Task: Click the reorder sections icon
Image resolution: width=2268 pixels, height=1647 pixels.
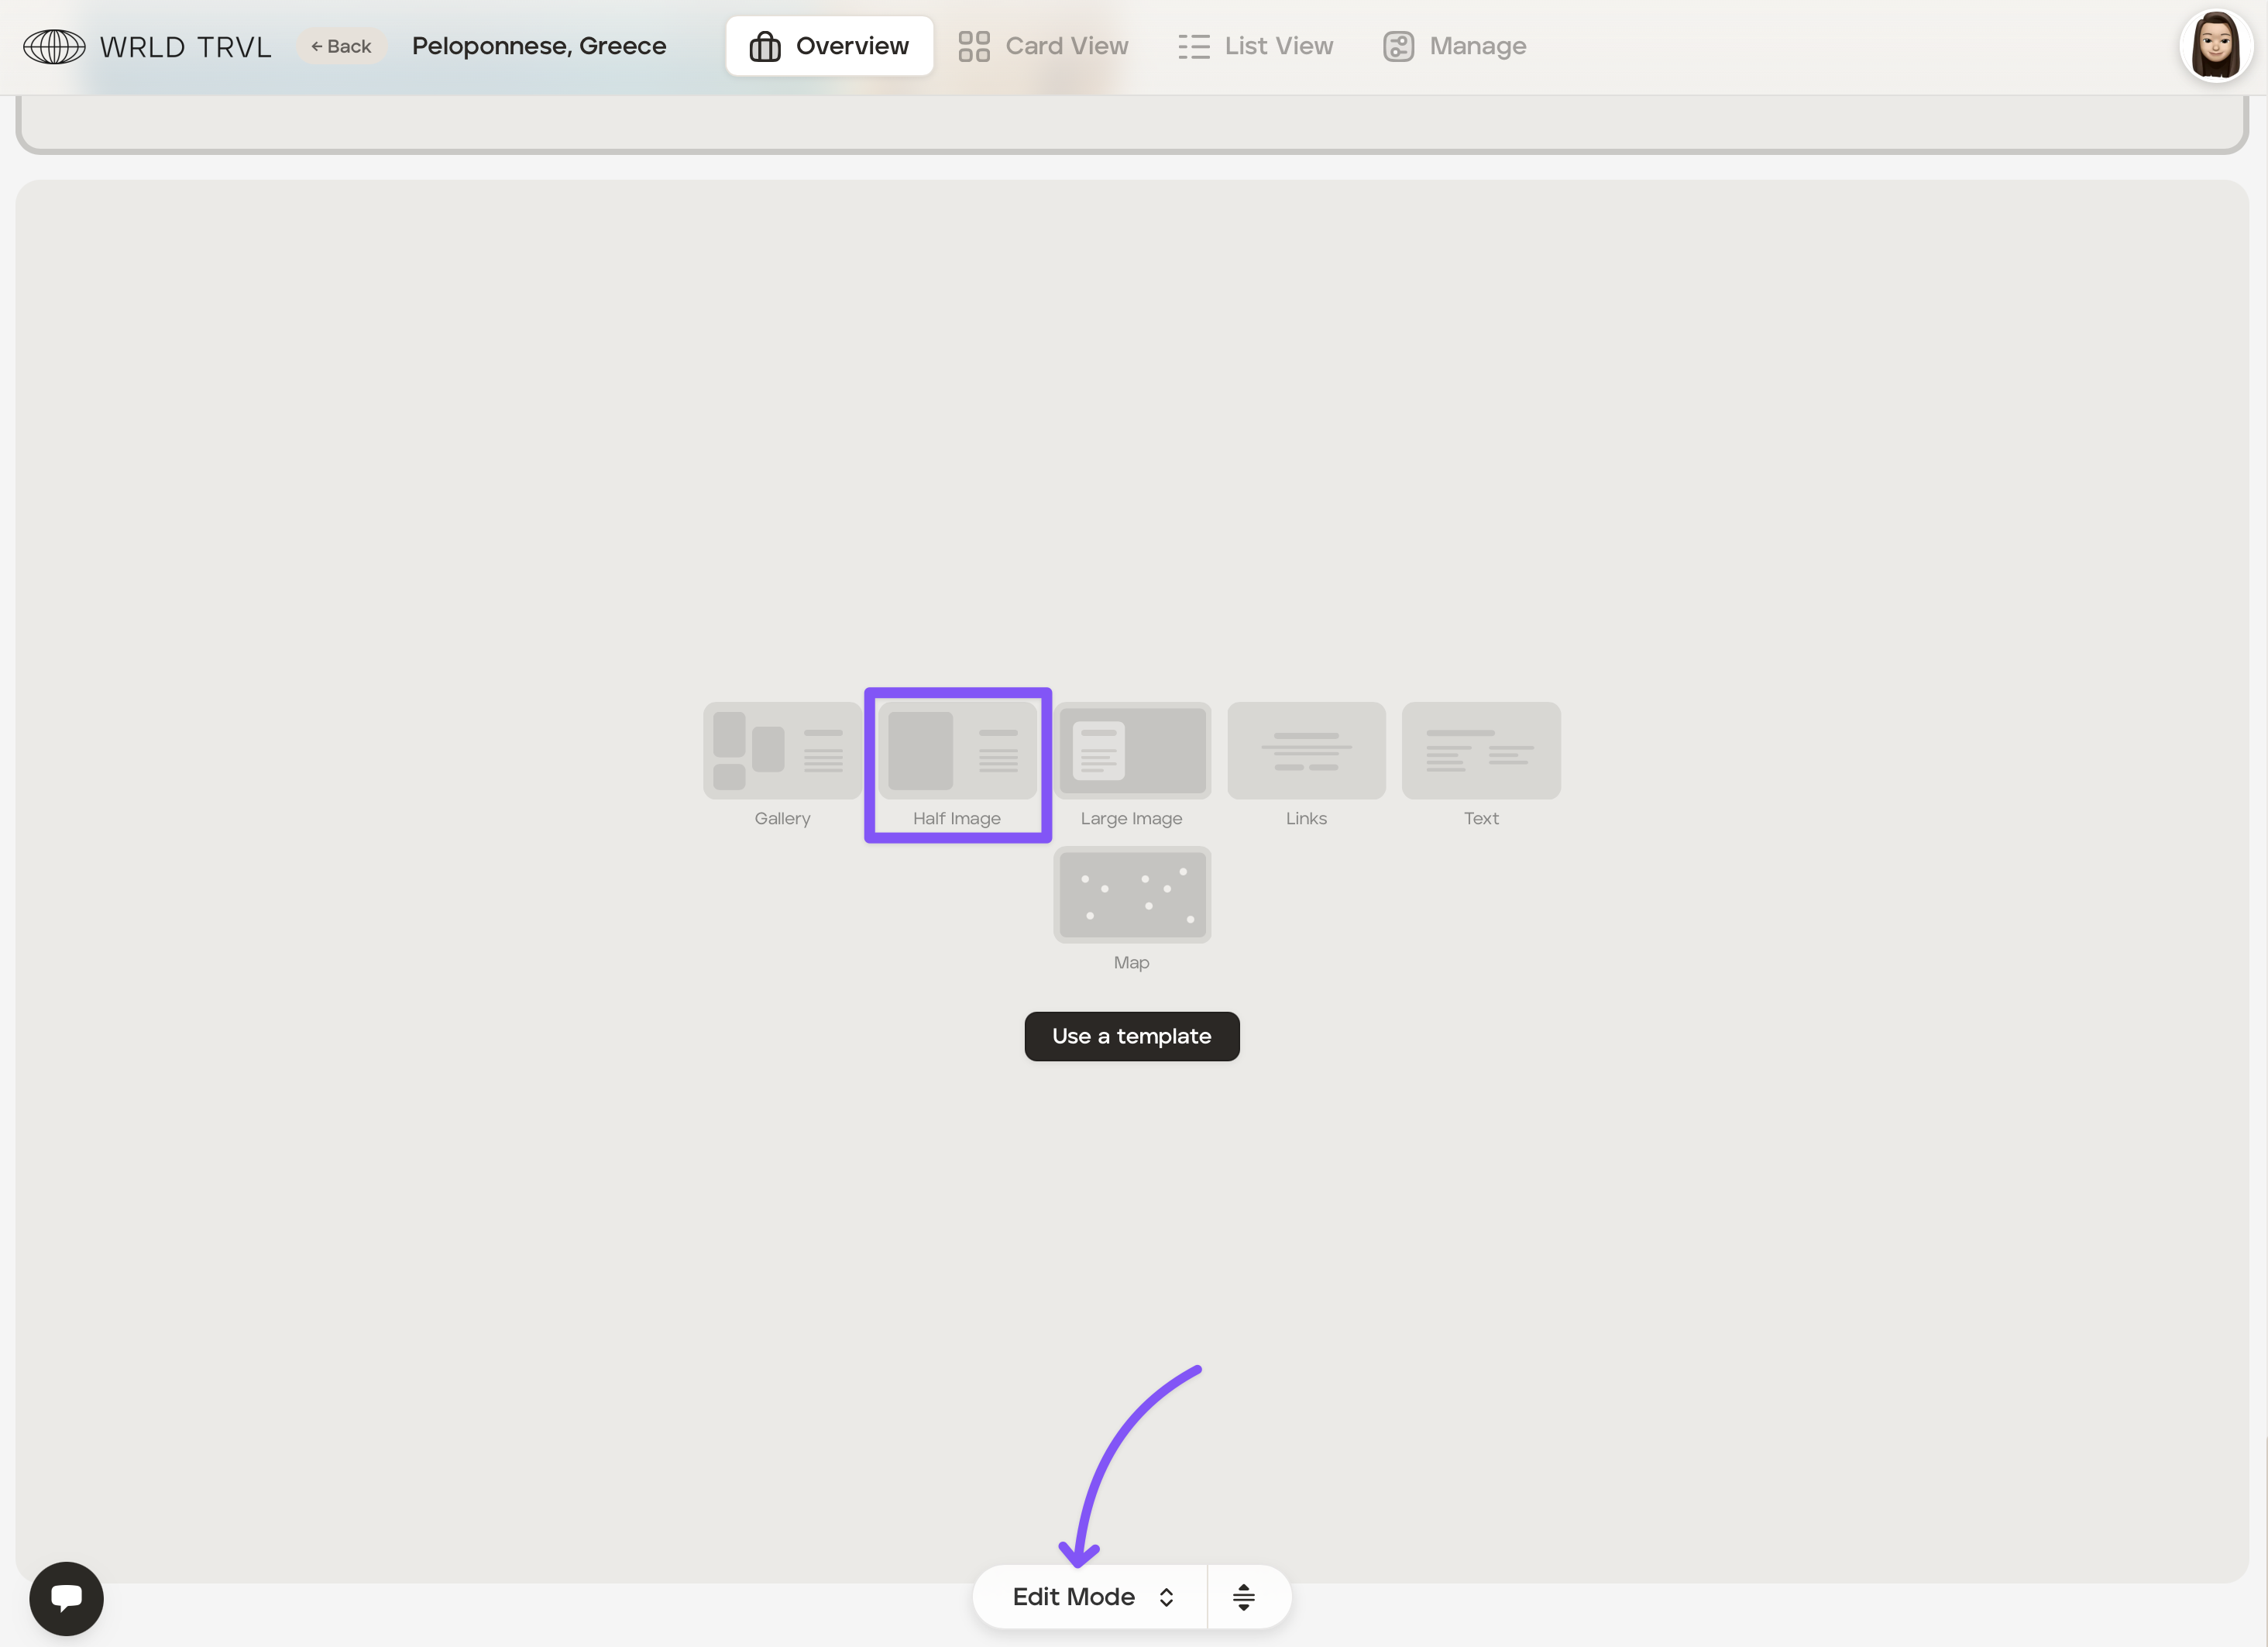Action: click(1243, 1597)
